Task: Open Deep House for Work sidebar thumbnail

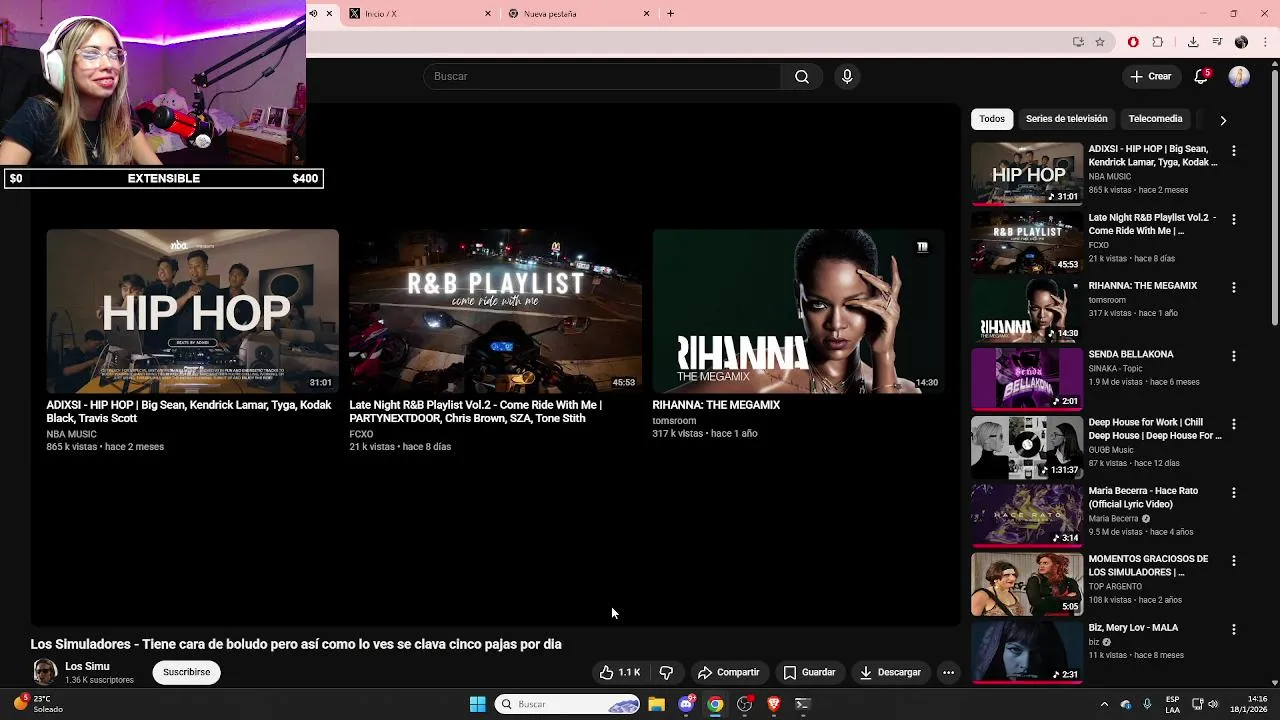Action: 1027,447
